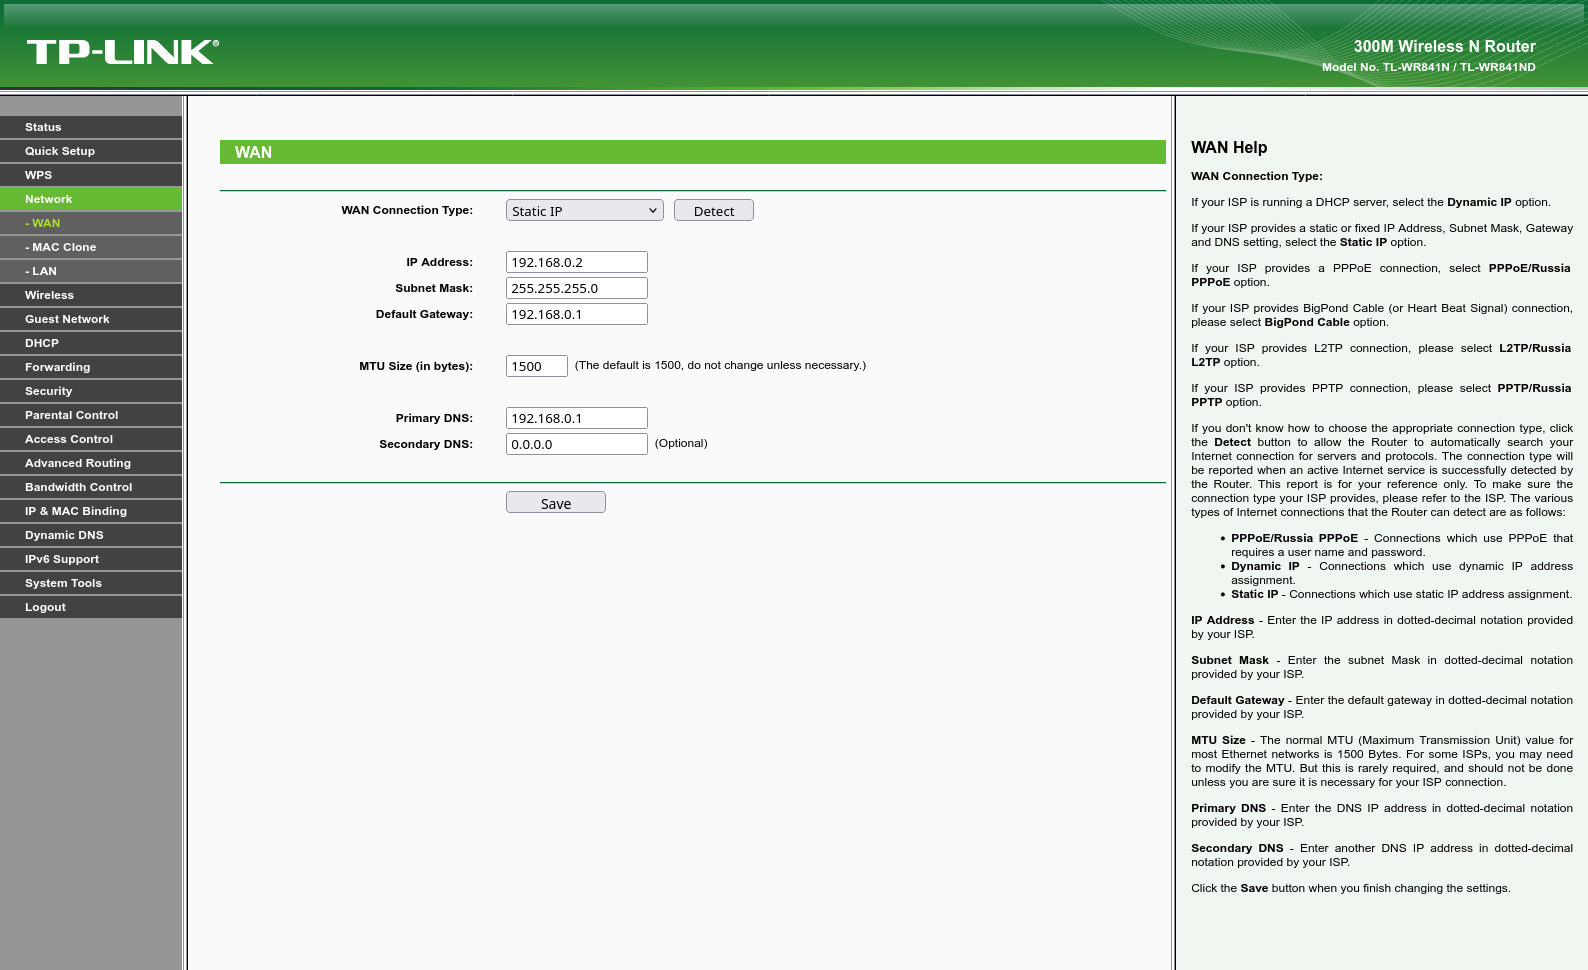This screenshot has width=1588, height=970.
Task: Focus the Default Gateway field
Action: tap(577, 314)
